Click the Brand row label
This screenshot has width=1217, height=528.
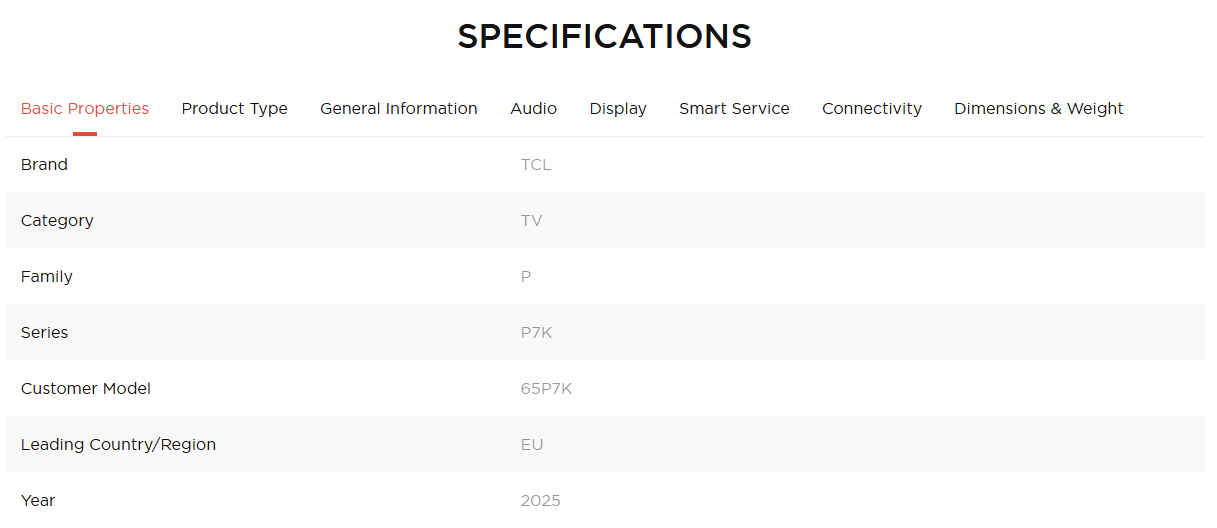click(44, 165)
